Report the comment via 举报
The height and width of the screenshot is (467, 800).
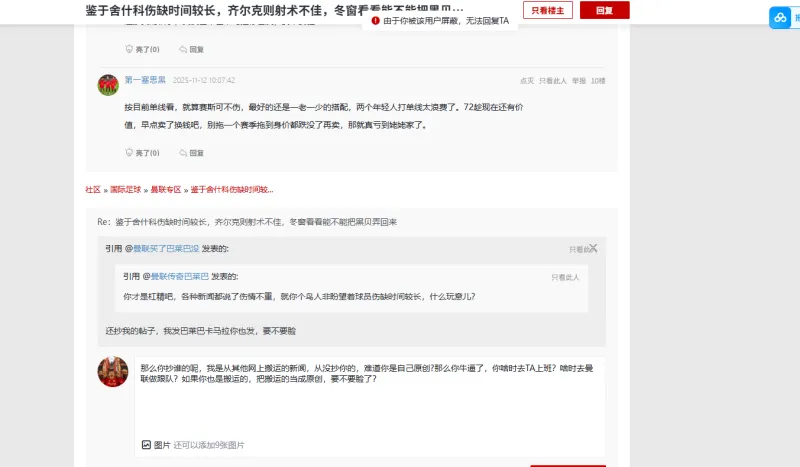pos(578,80)
